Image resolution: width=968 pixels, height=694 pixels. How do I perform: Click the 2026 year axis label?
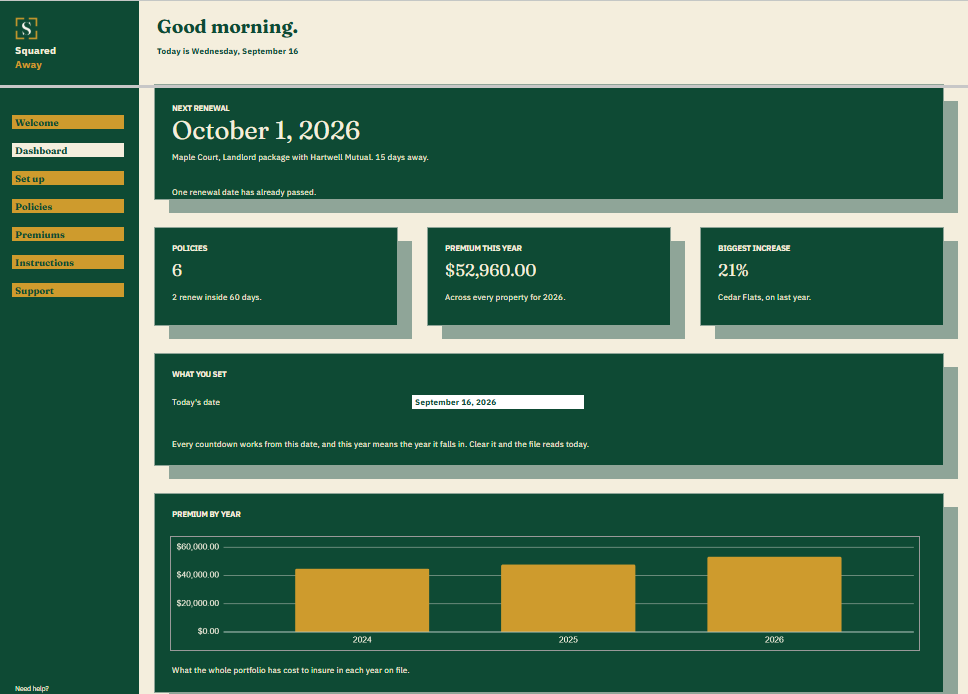774,640
